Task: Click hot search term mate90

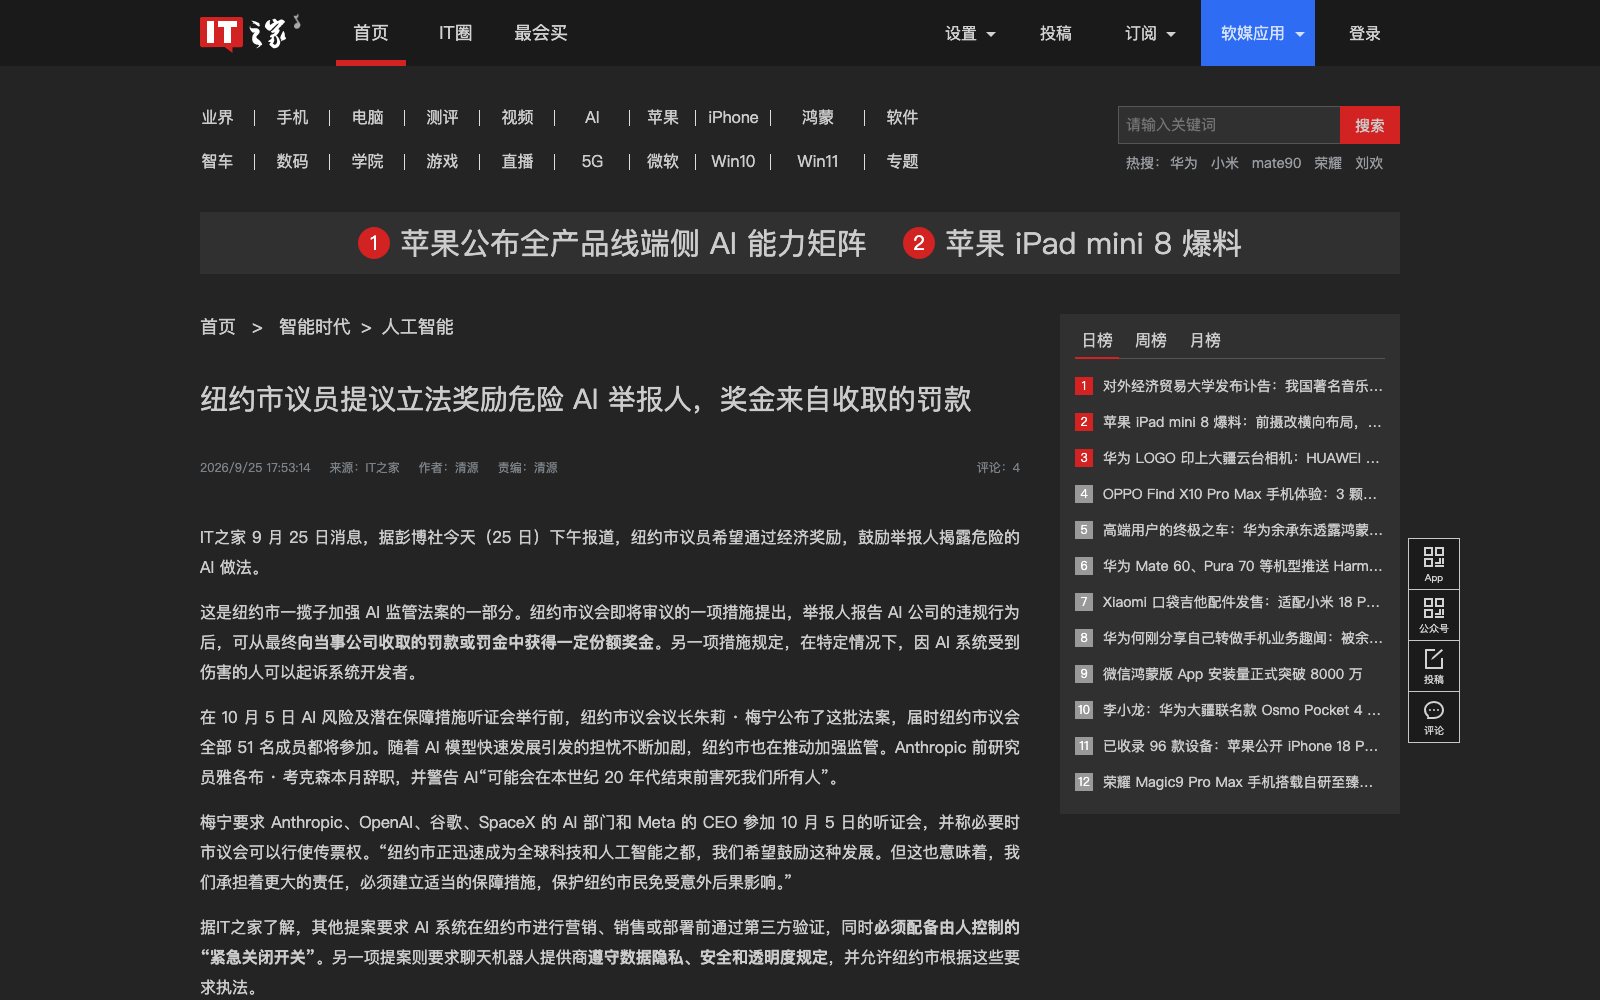Action: (1276, 163)
